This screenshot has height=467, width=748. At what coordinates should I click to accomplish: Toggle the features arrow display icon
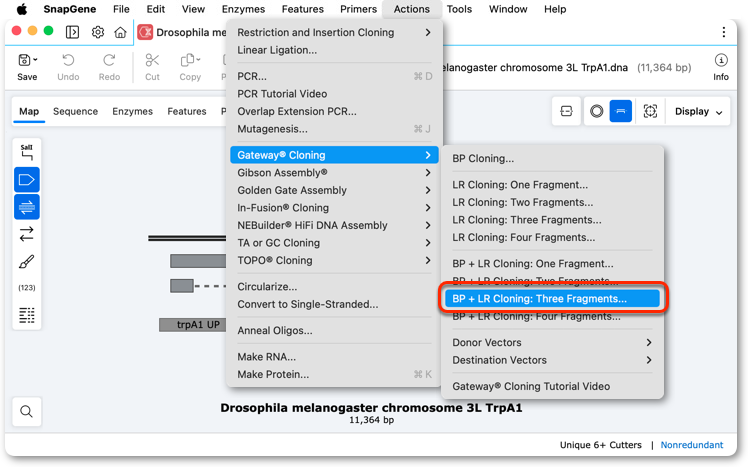[27, 180]
